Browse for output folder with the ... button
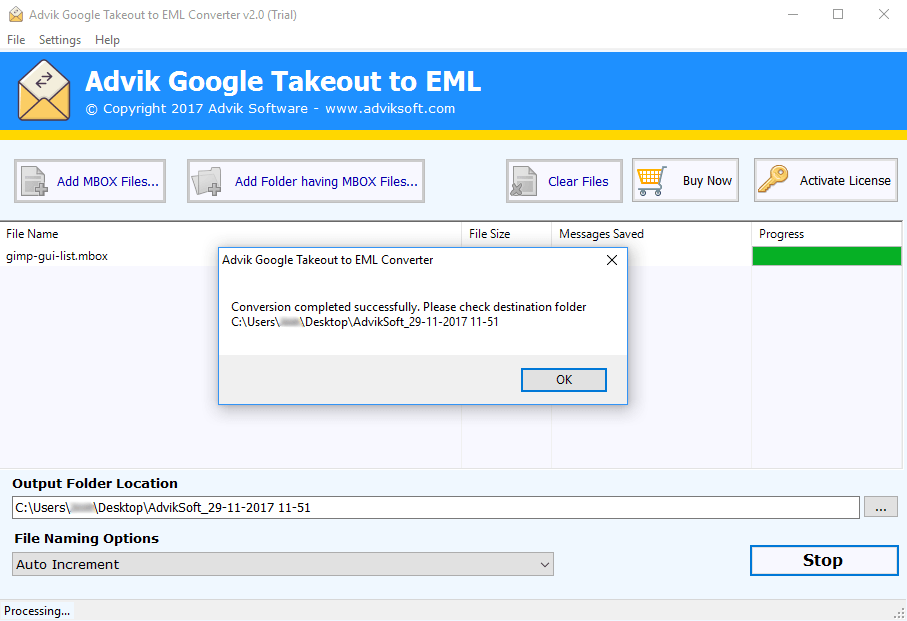 coord(880,508)
